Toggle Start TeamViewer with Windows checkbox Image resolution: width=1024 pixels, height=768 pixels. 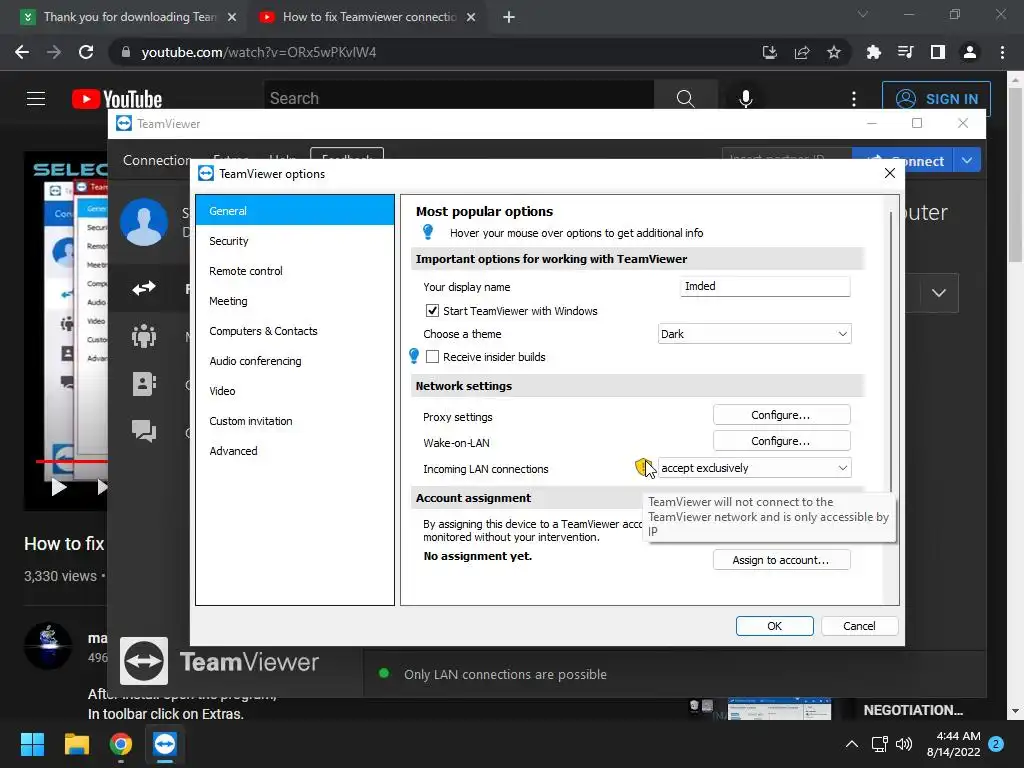[432, 311]
